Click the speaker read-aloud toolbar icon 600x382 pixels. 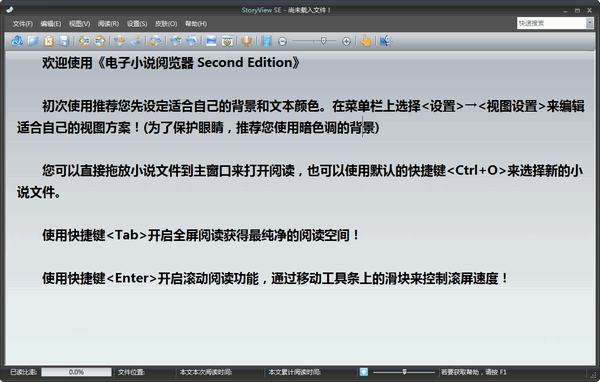pyautogui.click(x=386, y=41)
